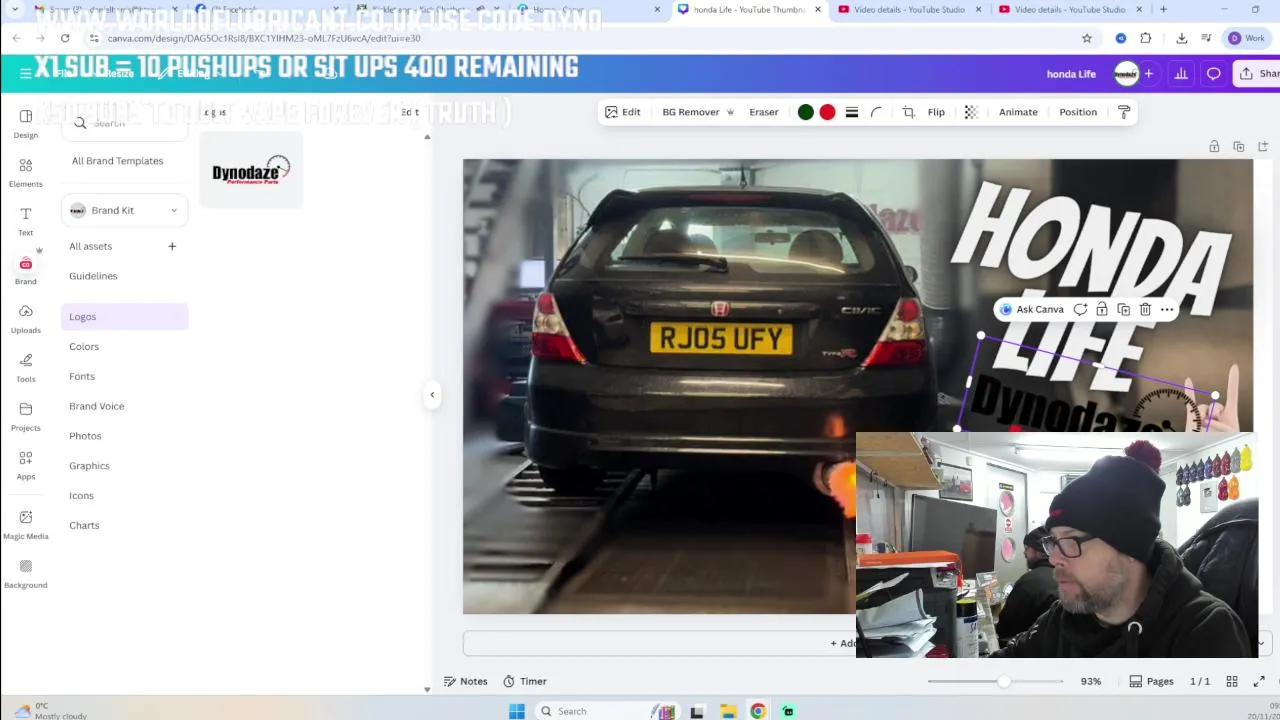The height and width of the screenshot is (720, 1280).
Task: Expand the Brand Kit dropdown
Action: (x=125, y=210)
